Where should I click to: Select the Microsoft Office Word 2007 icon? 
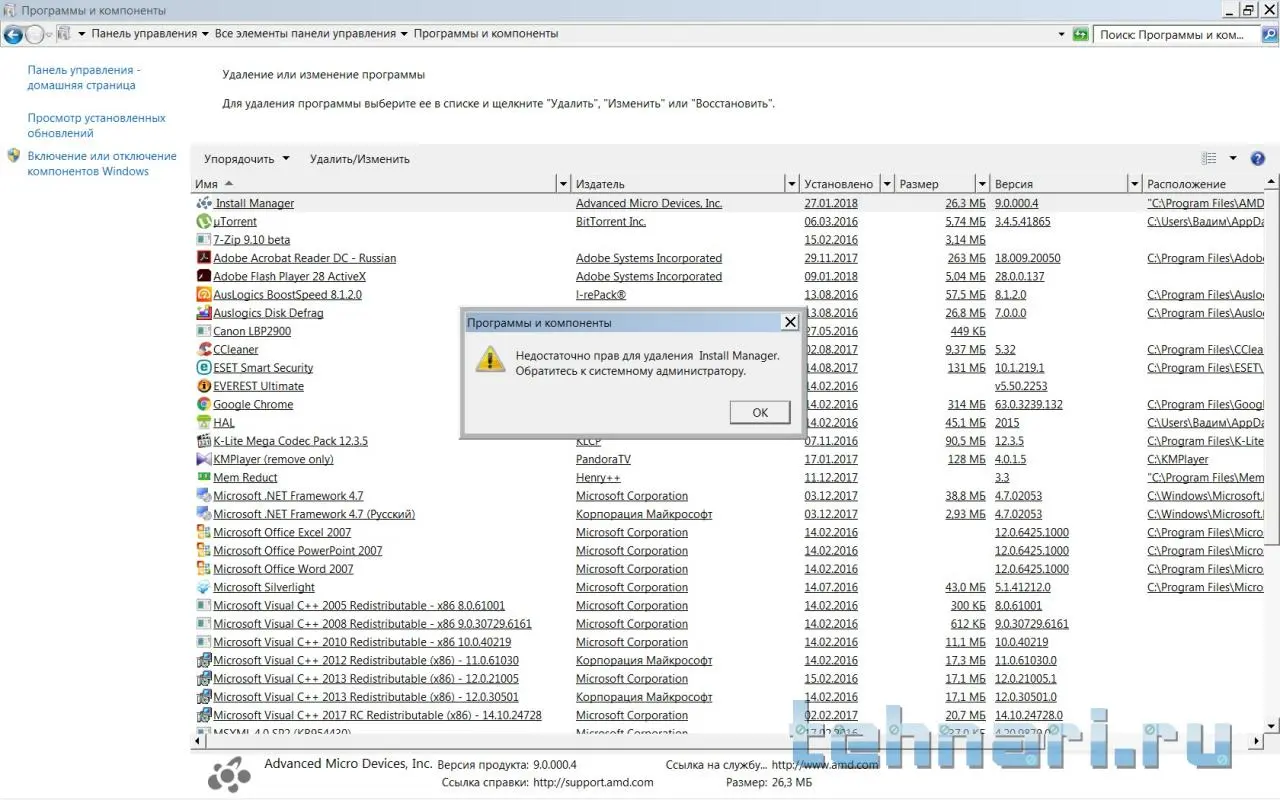coord(204,569)
